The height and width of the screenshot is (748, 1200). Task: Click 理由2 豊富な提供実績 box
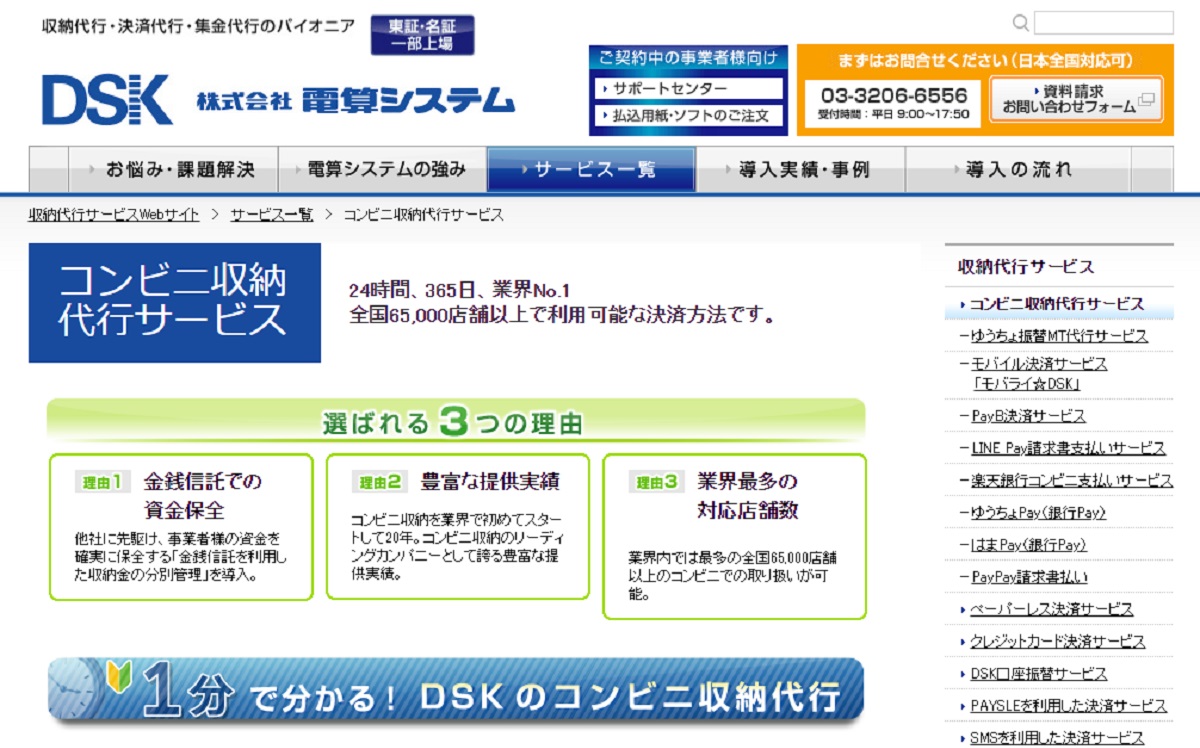tap(458, 527)
